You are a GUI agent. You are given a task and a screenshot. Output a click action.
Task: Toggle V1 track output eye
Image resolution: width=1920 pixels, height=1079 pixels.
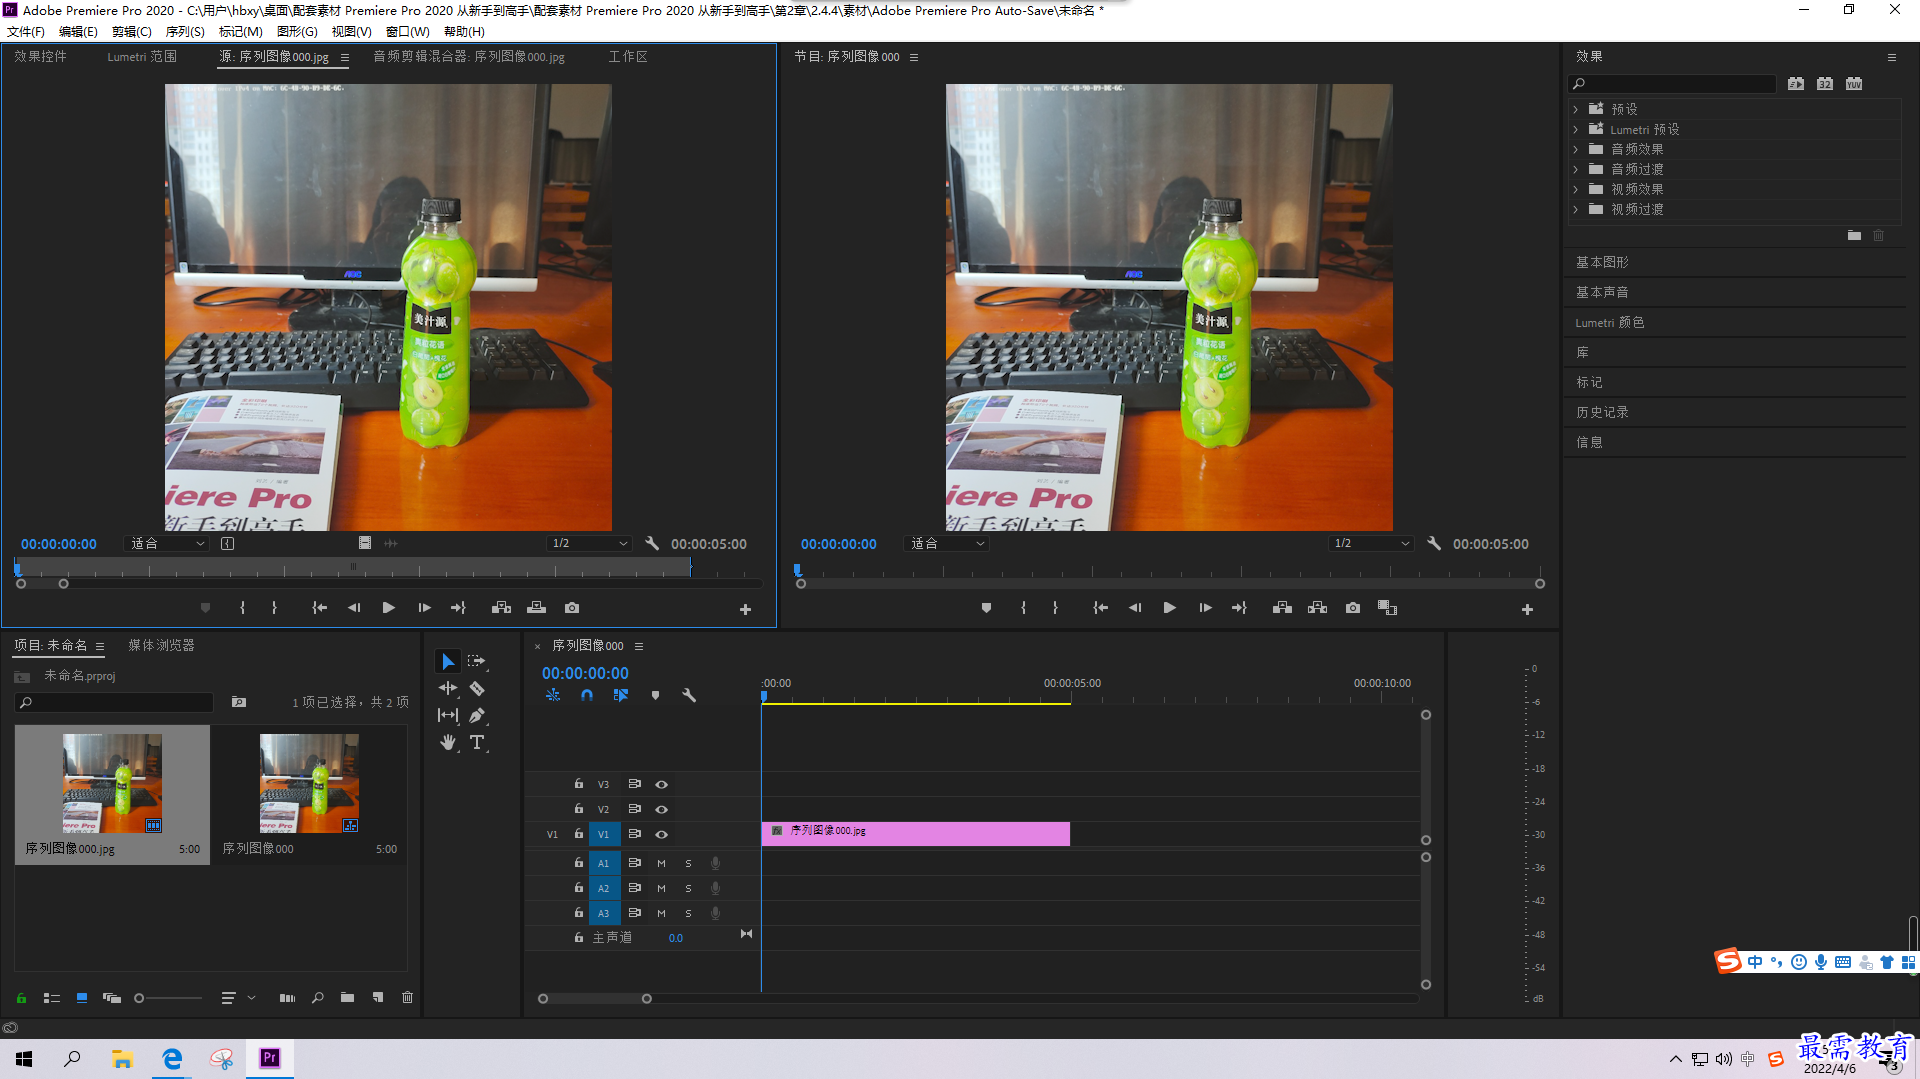click(661, 834)
